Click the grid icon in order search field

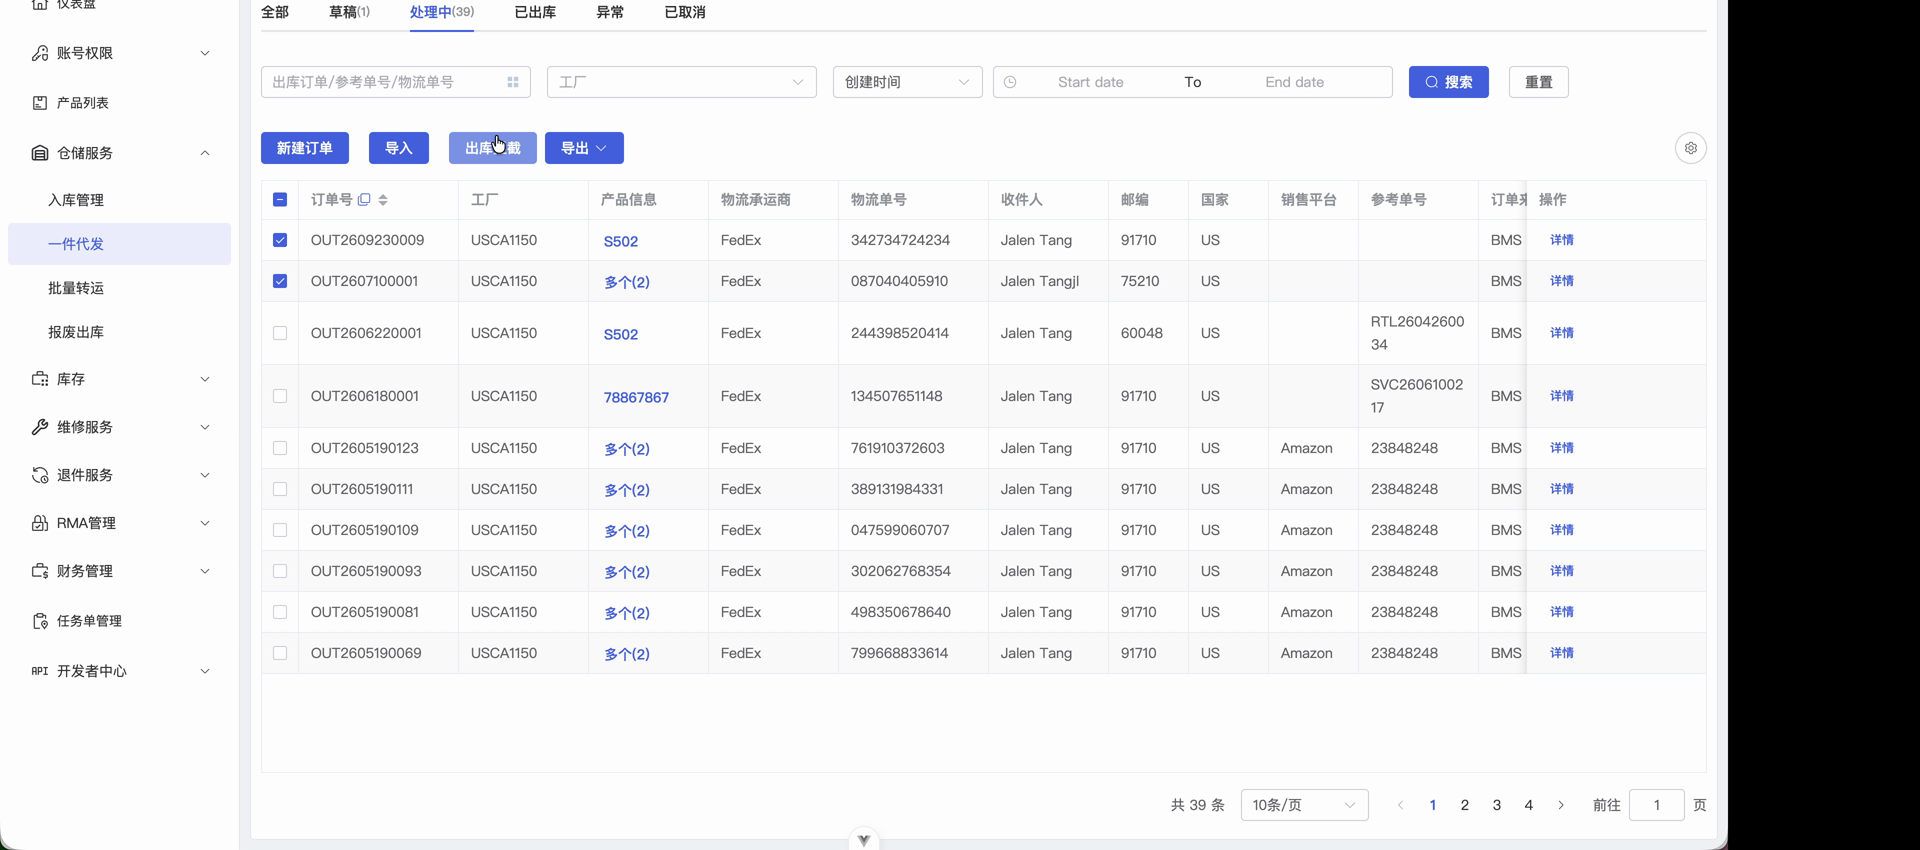pyautogui.click(x=513, y=82)
